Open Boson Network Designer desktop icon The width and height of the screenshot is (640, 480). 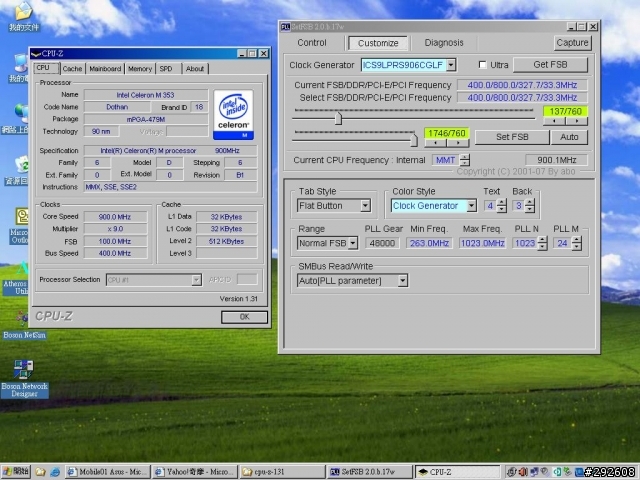click(x=24, y=378)
